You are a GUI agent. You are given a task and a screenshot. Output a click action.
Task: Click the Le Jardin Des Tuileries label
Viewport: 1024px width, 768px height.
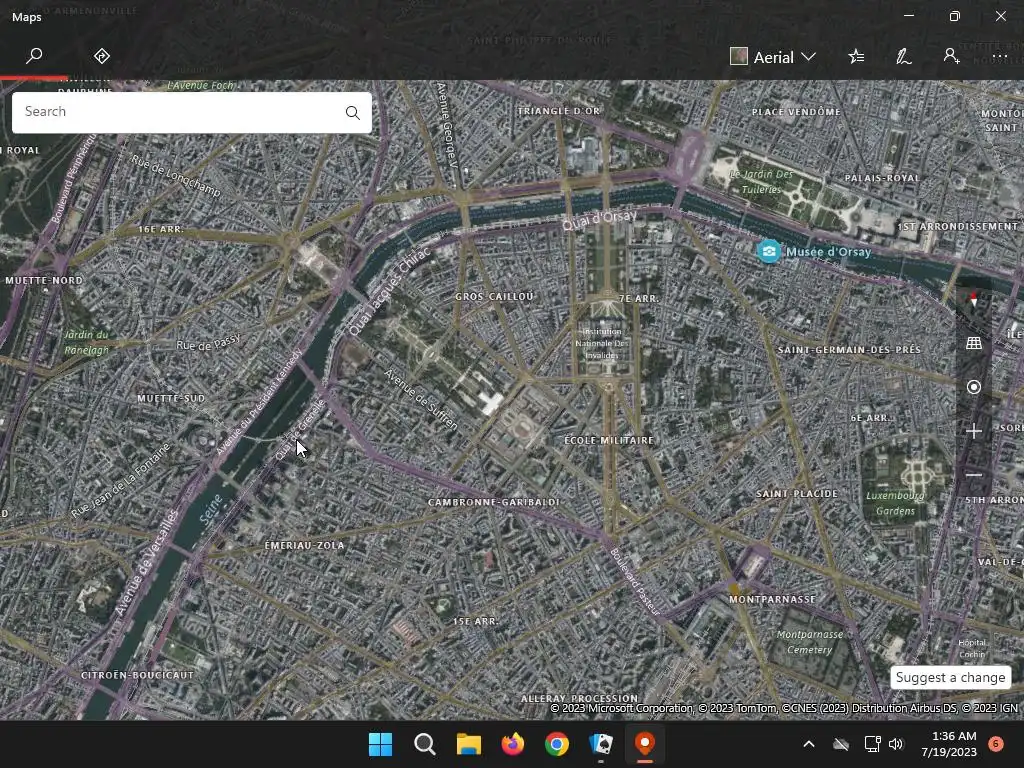(x=761, y=182)
